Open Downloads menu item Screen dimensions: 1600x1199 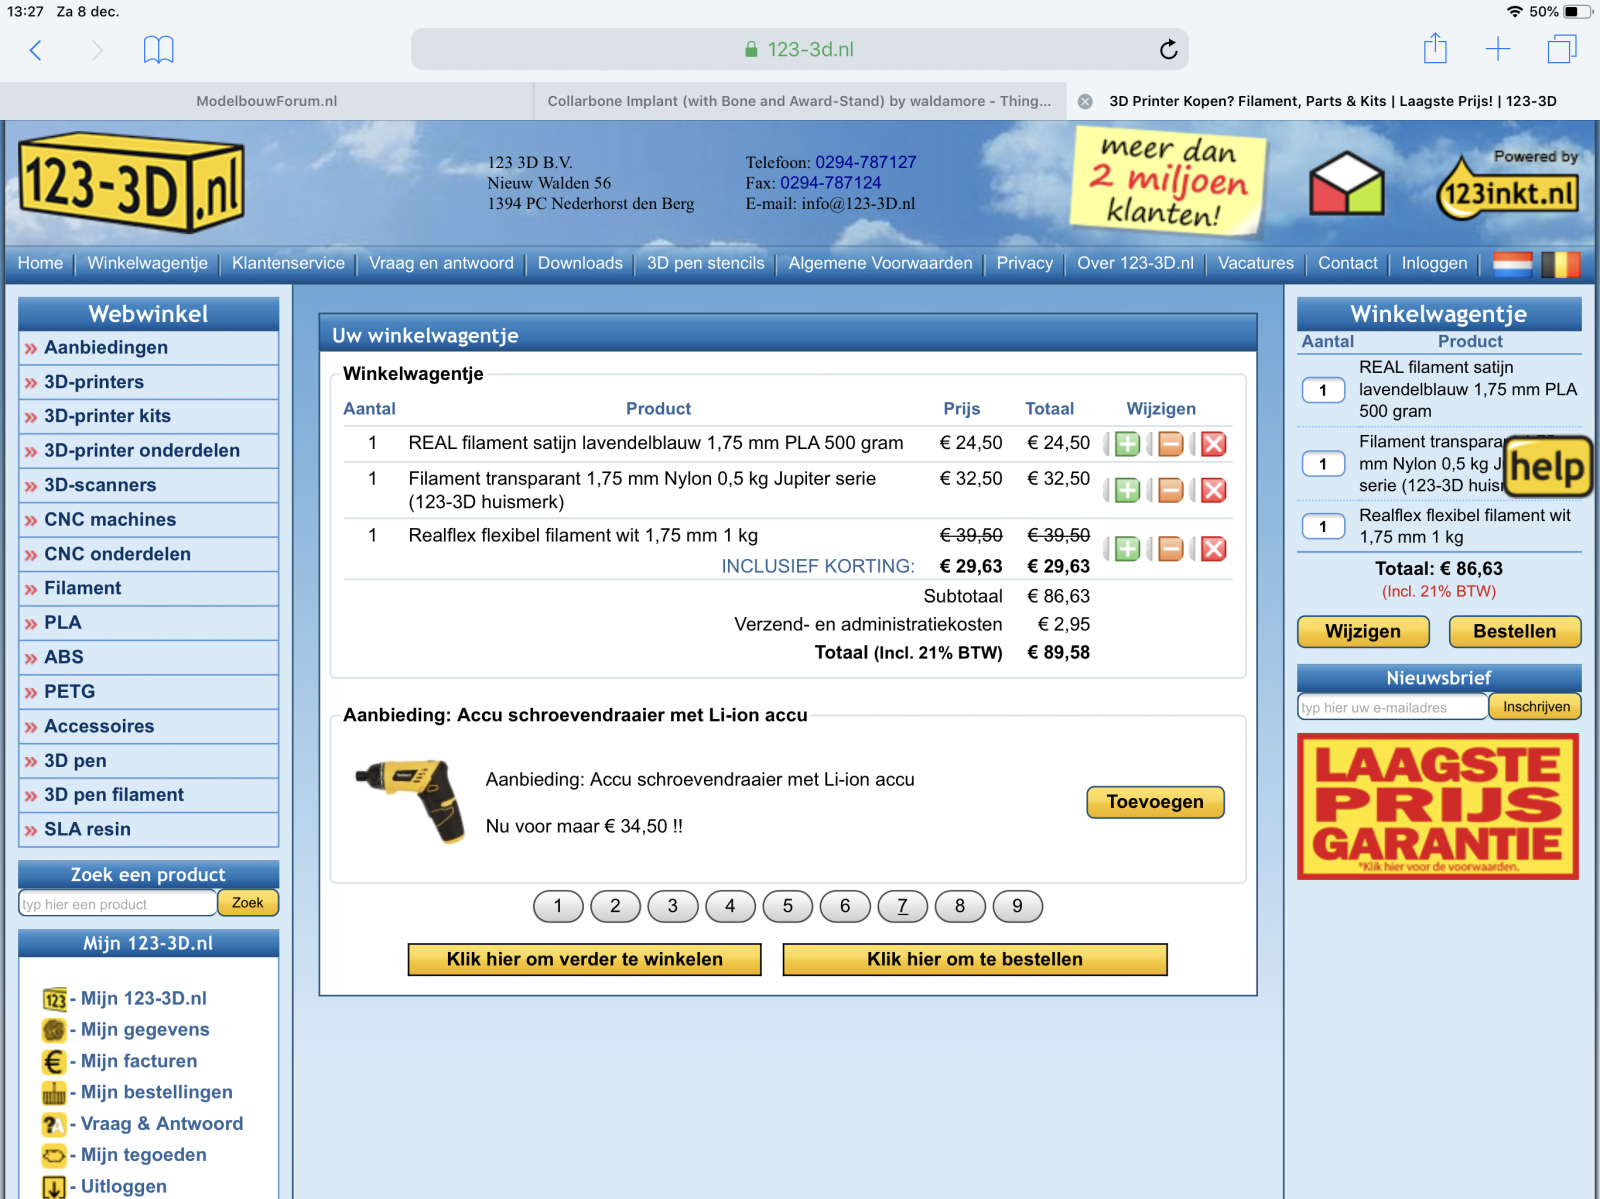pos(580,263)
